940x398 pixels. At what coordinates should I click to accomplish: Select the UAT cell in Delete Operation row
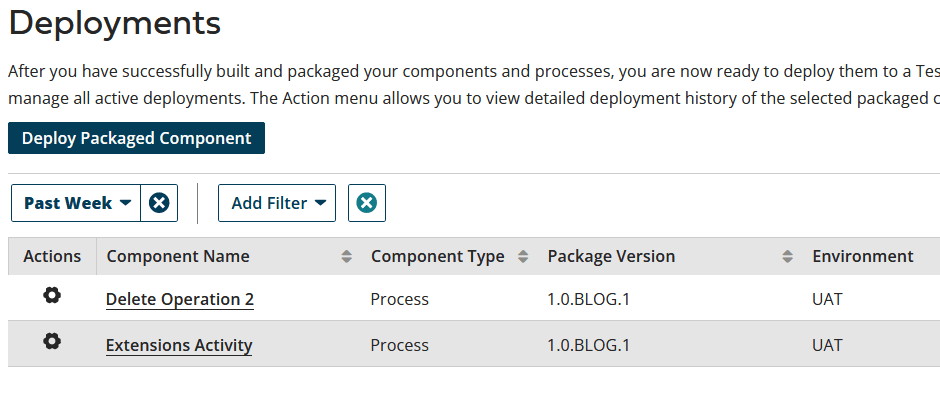(x=827, y=299)
